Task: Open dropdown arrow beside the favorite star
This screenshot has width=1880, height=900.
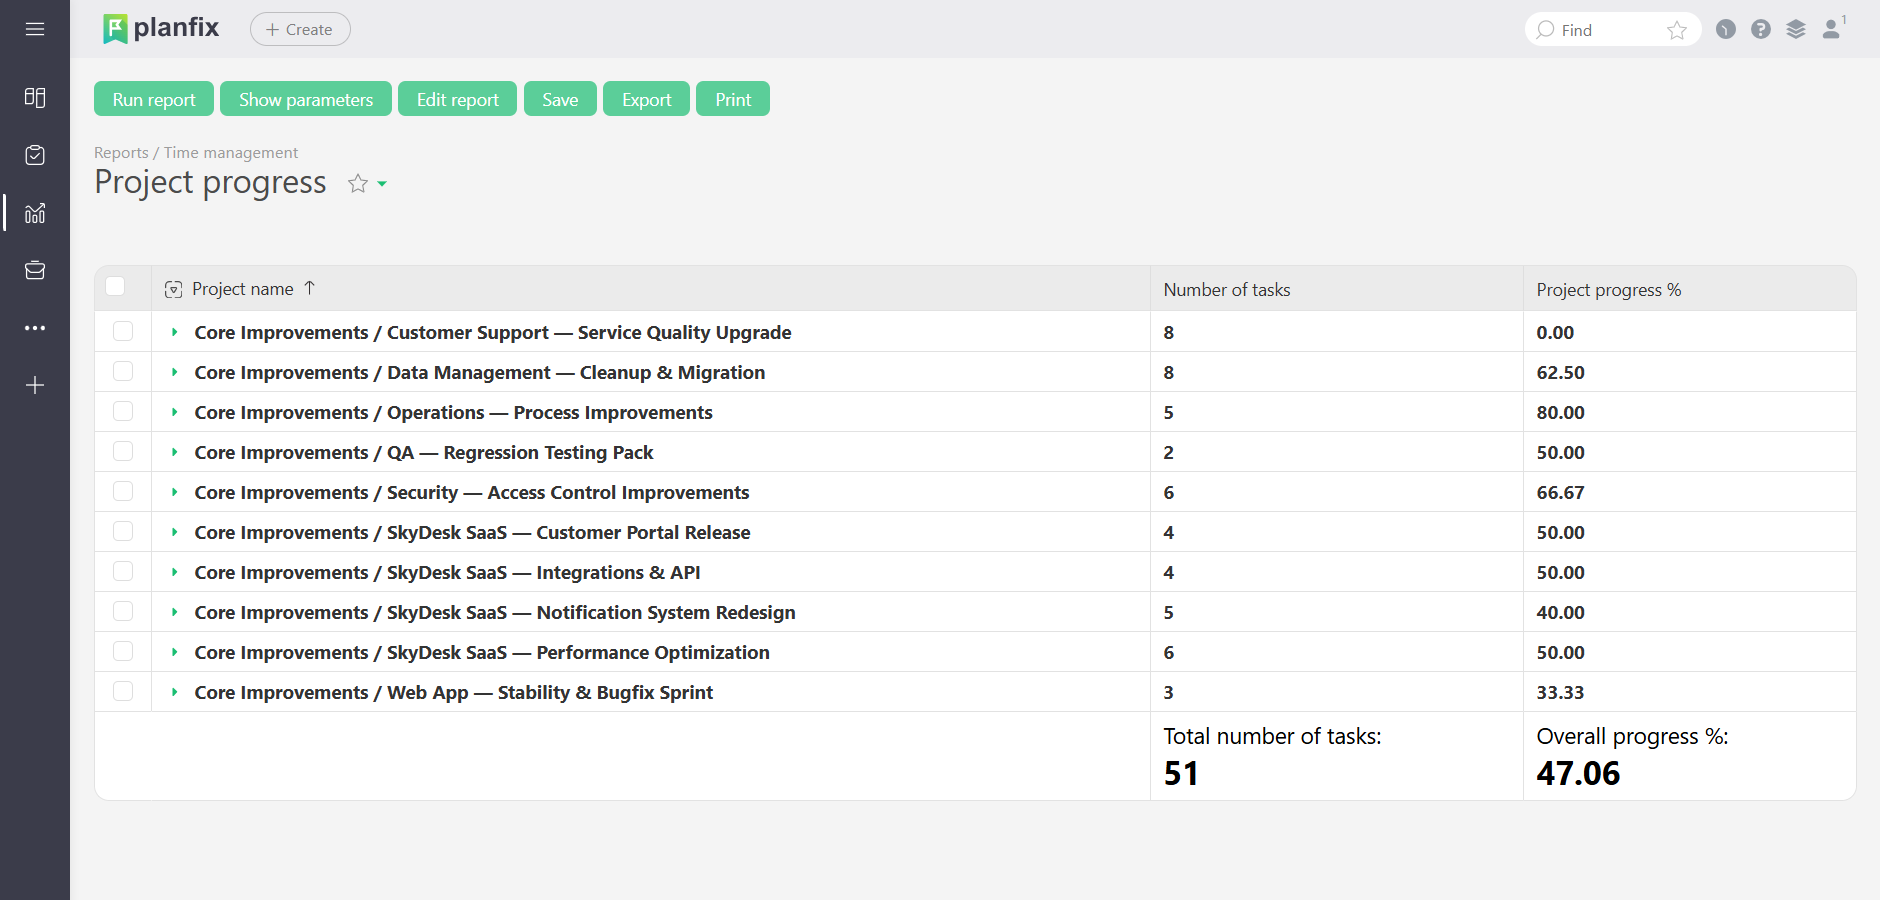Action: (x=382, y=184)
